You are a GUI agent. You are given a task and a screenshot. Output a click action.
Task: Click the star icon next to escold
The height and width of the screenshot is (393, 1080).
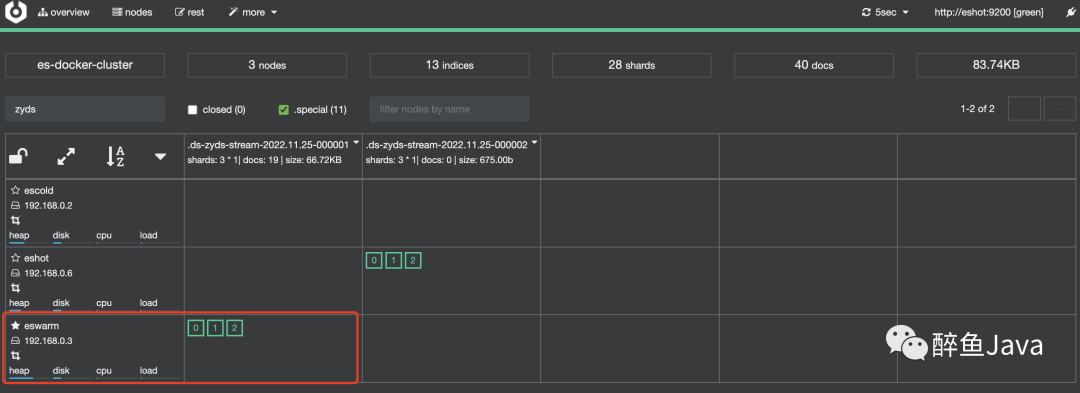[x=15, y=191]
